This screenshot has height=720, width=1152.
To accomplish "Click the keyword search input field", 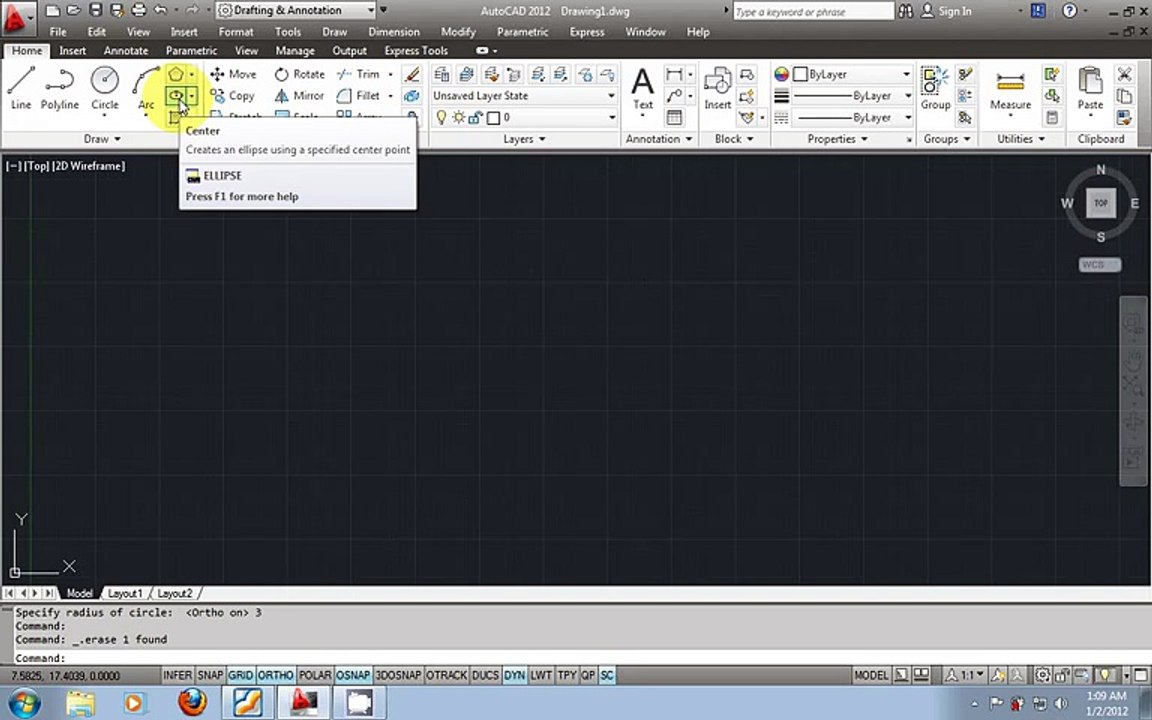I will coord(813,11).
